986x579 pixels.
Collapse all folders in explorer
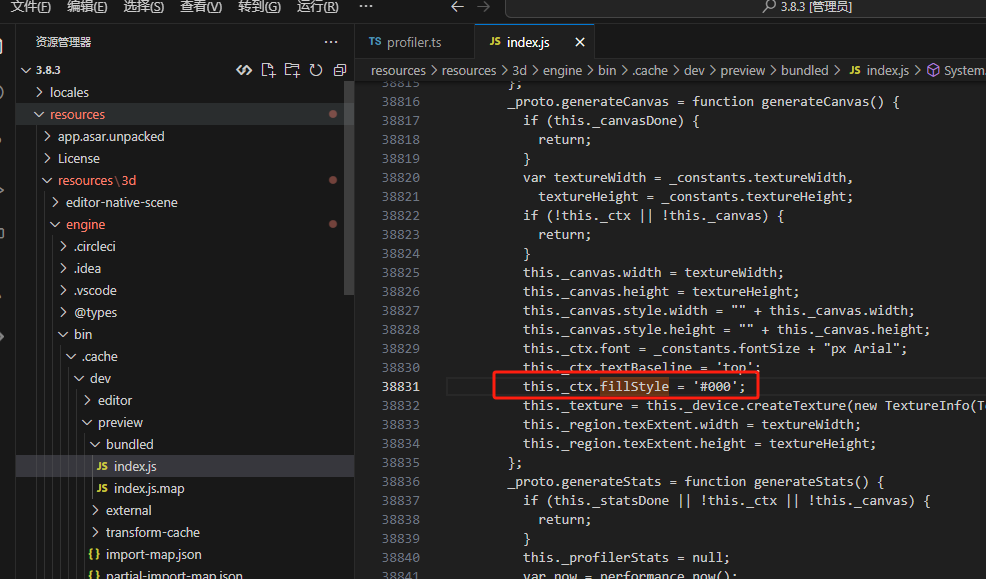[340, 70]
